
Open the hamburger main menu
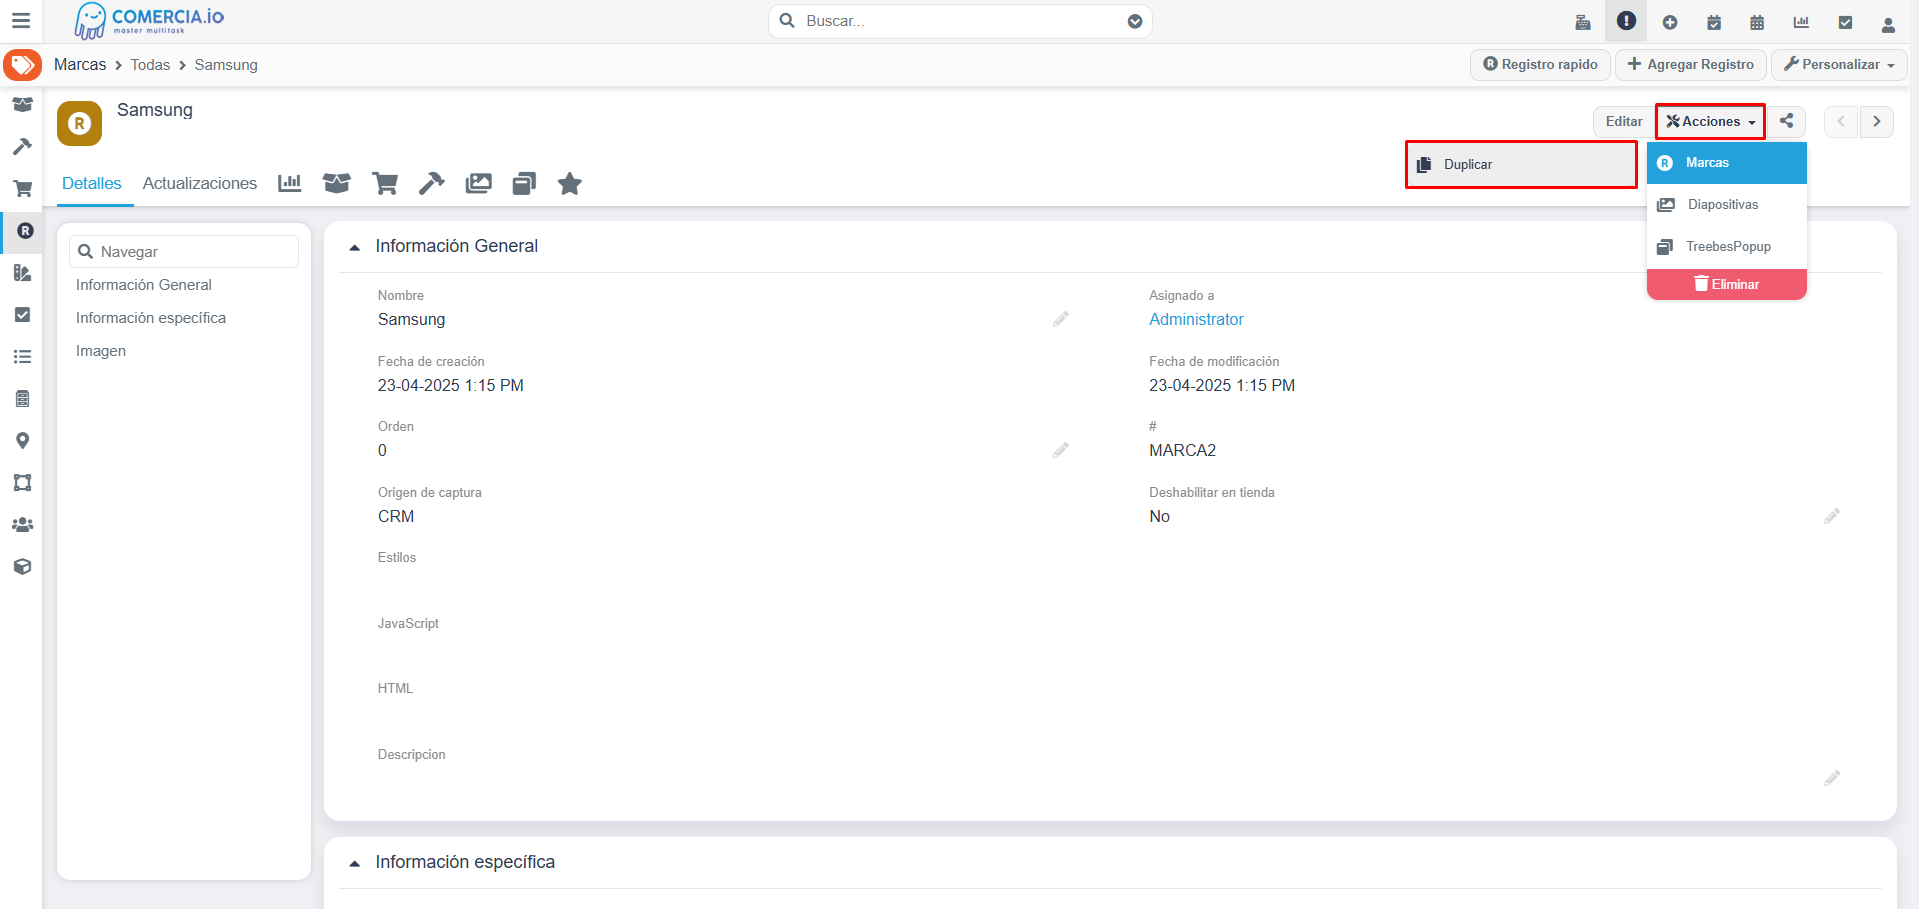pos(21,20)
